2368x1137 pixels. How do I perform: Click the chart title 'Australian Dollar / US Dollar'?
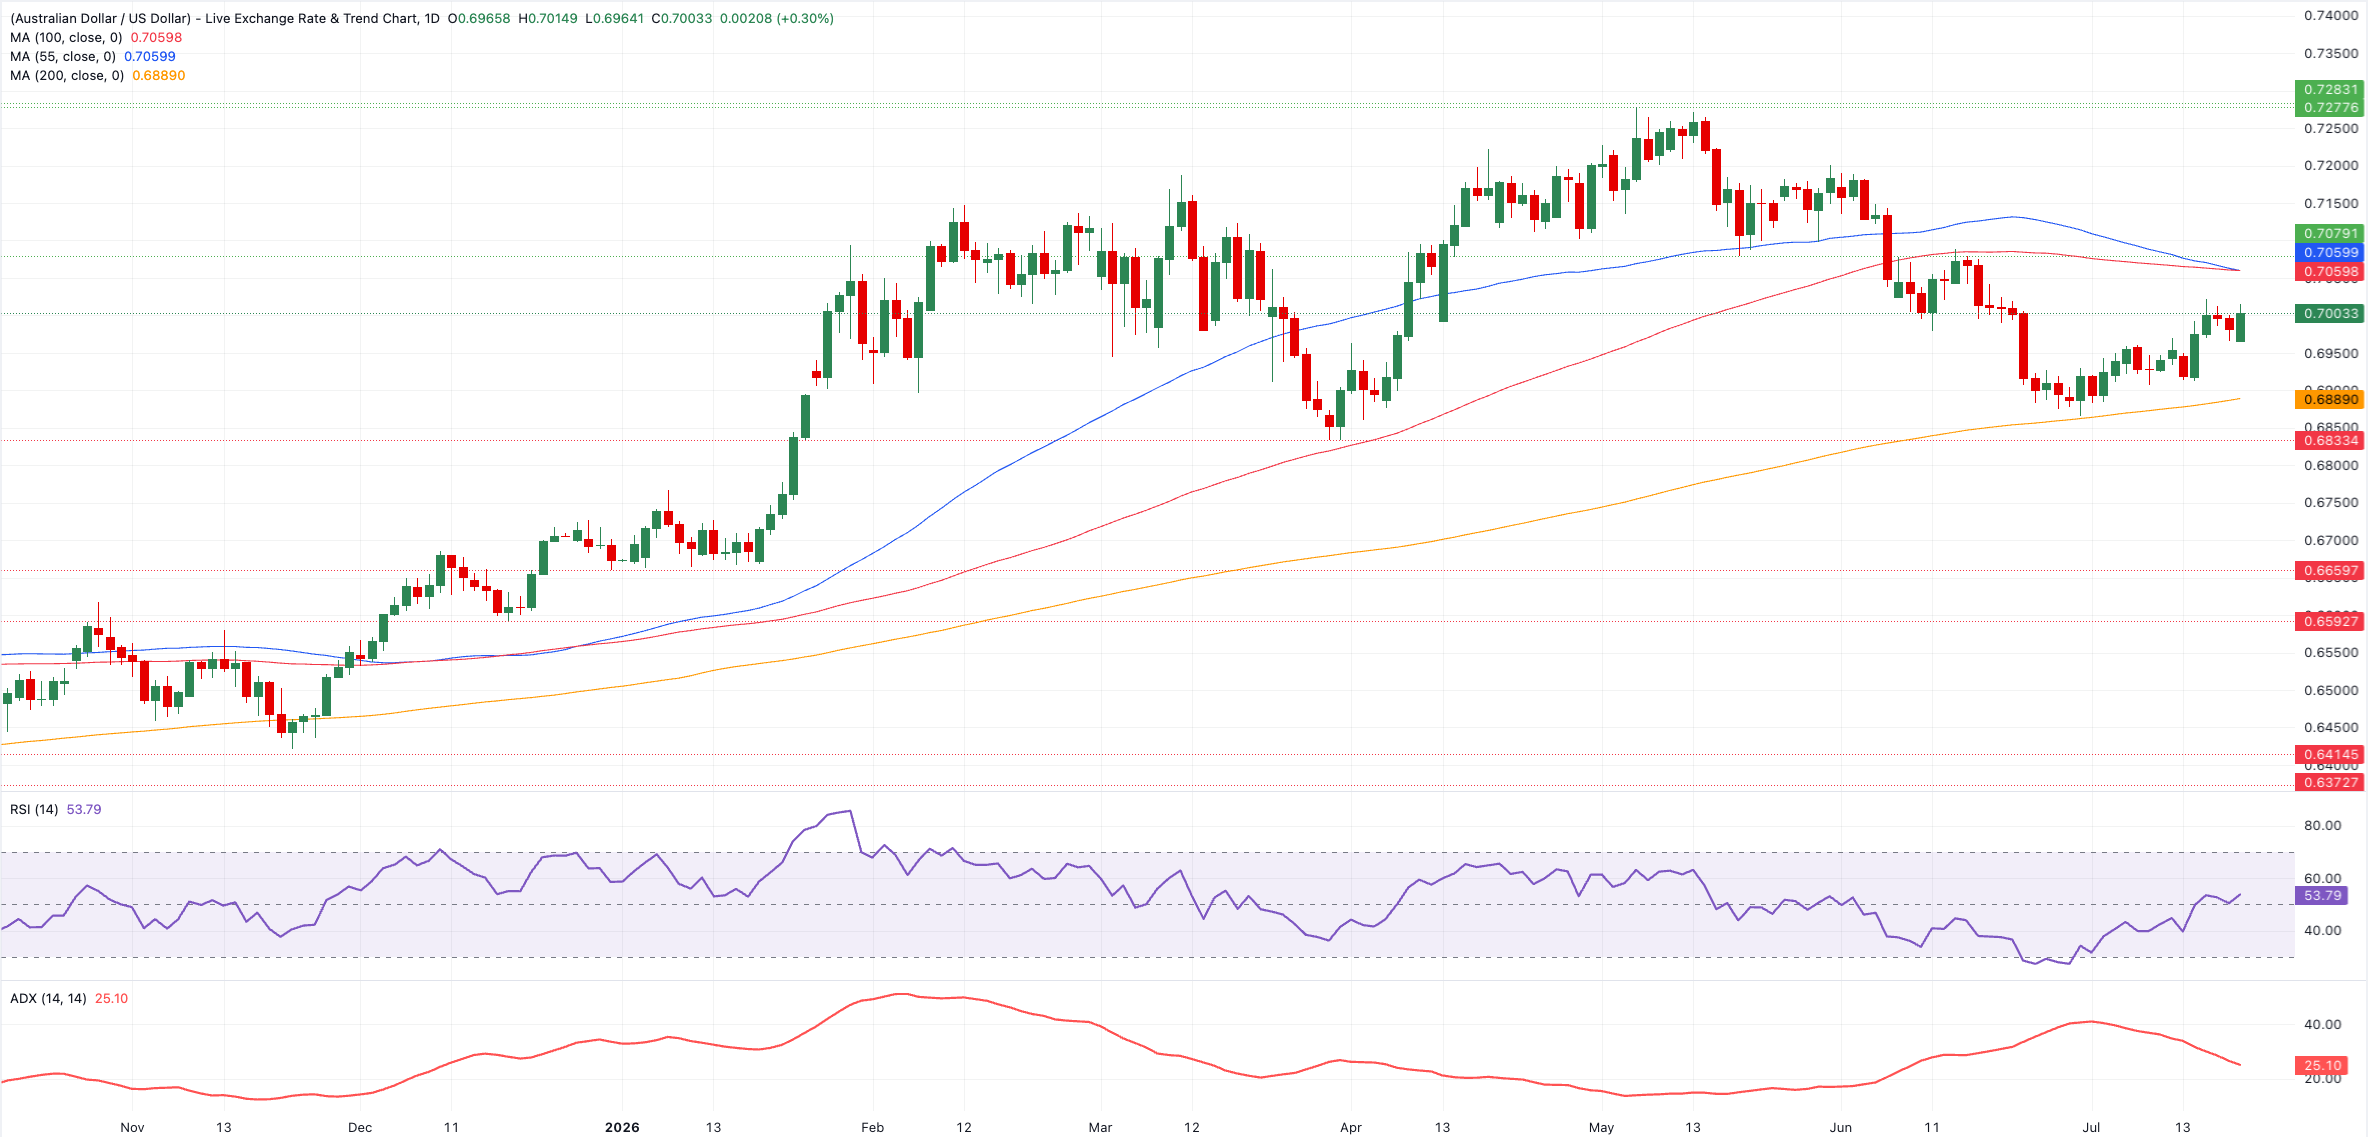click(x=100, y=18)
